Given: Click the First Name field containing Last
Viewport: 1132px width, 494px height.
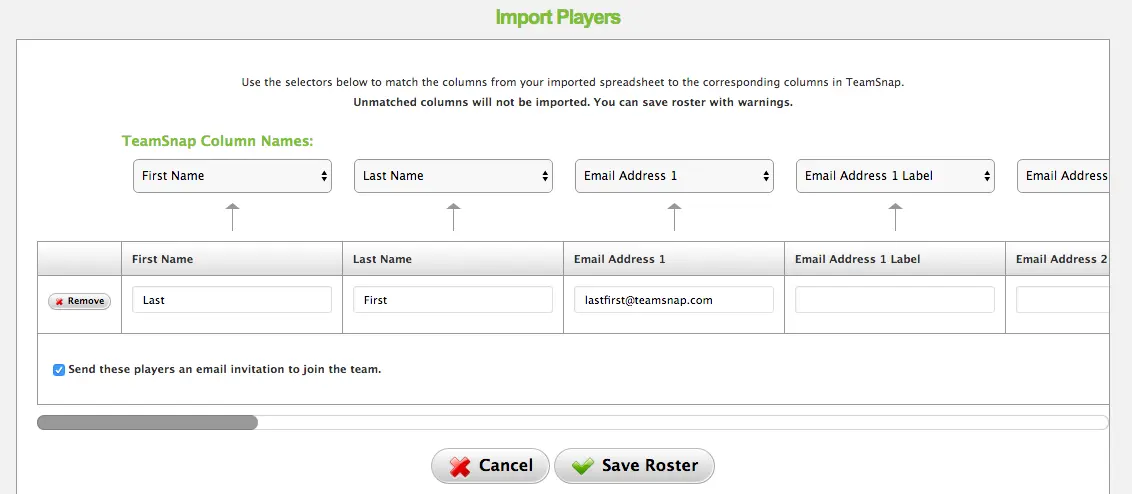Looking at the screenshot, I should pyautogui.click(x=232, y=300).
